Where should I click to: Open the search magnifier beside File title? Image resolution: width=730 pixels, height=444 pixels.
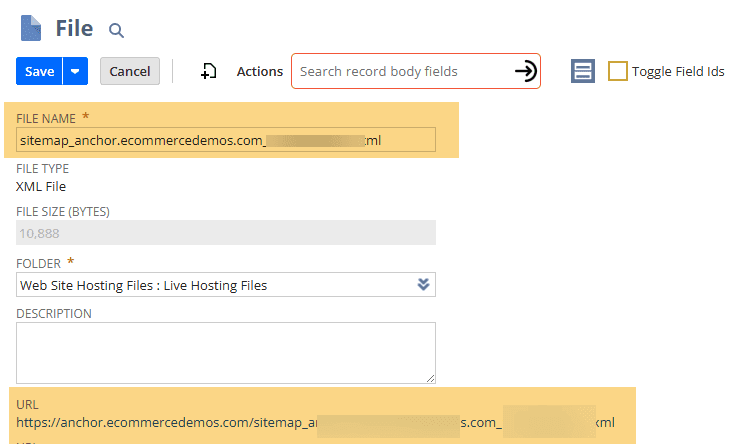[116, 31]
